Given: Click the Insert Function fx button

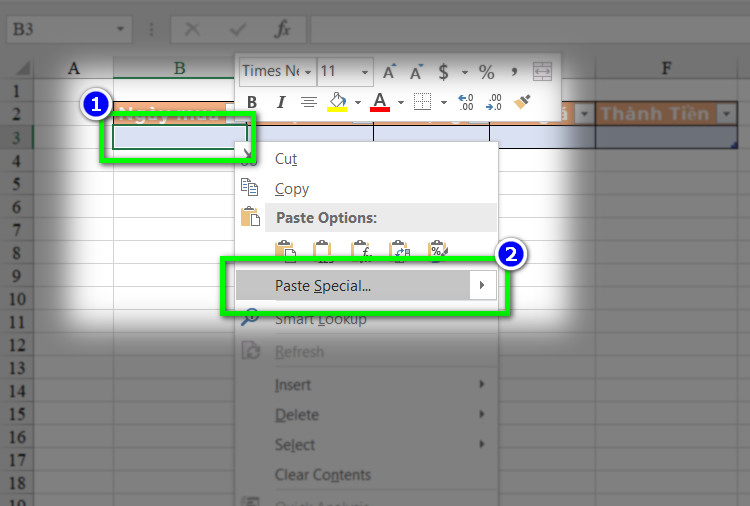Looking at the screenshot, I should pyautogui.click(x=282, y=30).
